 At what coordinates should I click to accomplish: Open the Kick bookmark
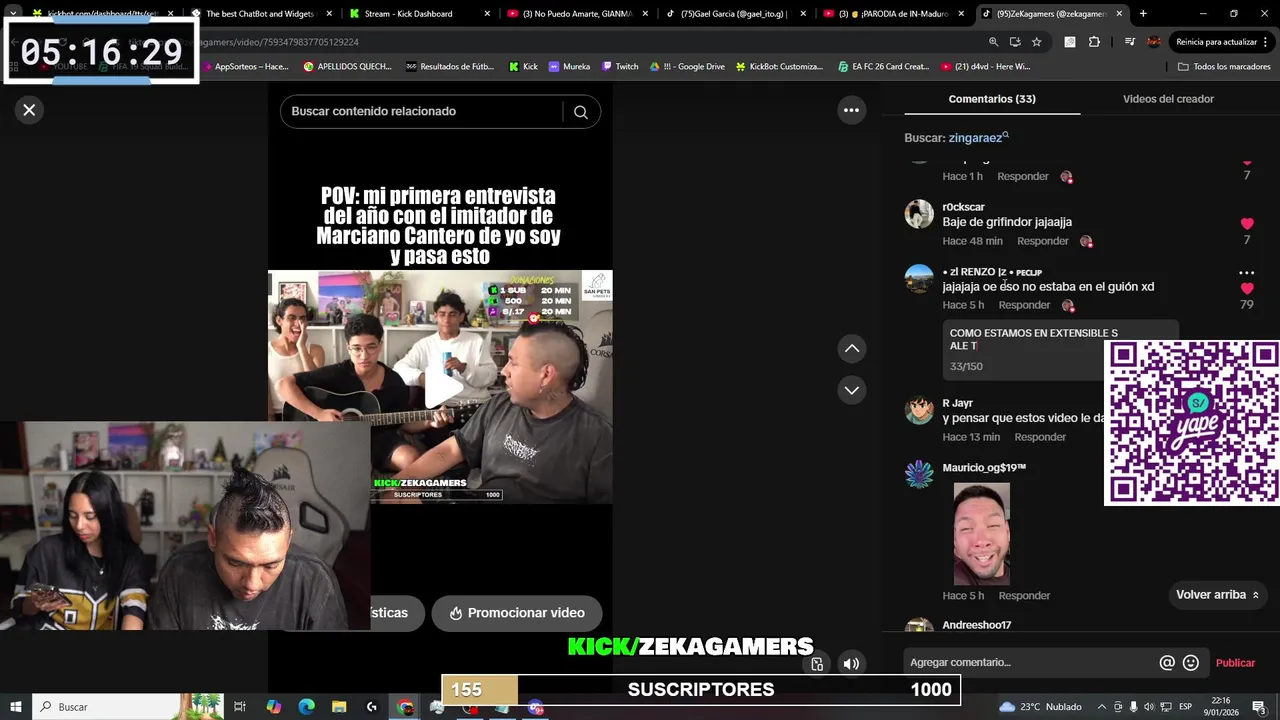tap(523, 67)
